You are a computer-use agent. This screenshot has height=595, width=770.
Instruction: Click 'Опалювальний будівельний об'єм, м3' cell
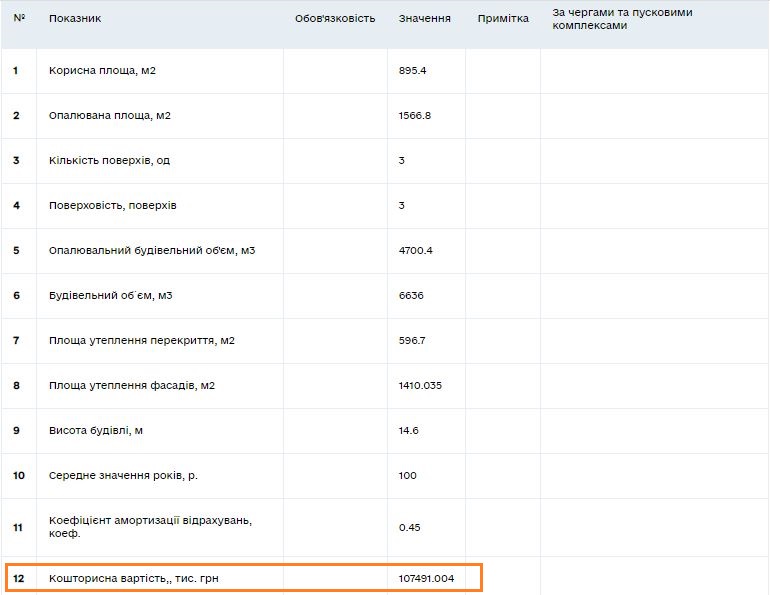tap(152, 251)
